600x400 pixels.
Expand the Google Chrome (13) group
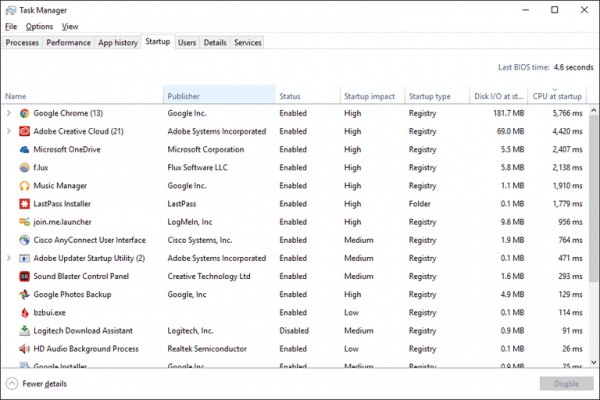click(x=9, y=113)
